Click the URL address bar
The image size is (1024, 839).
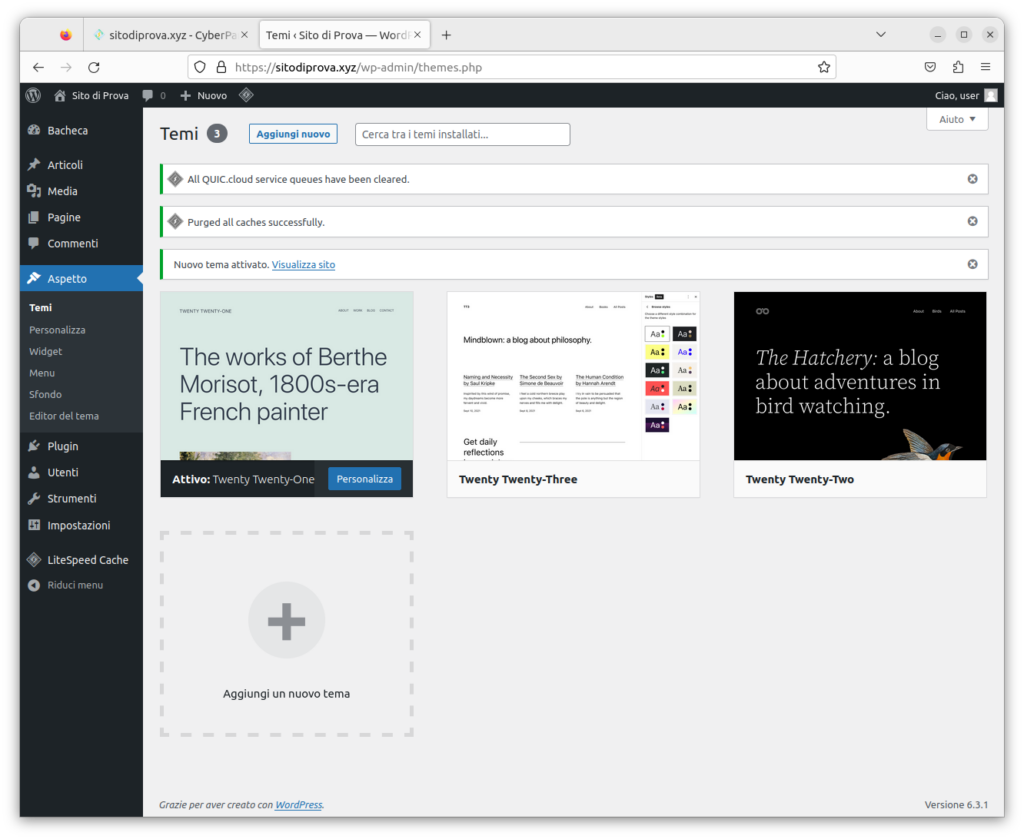pyautogui.click(x=513, y=67)
